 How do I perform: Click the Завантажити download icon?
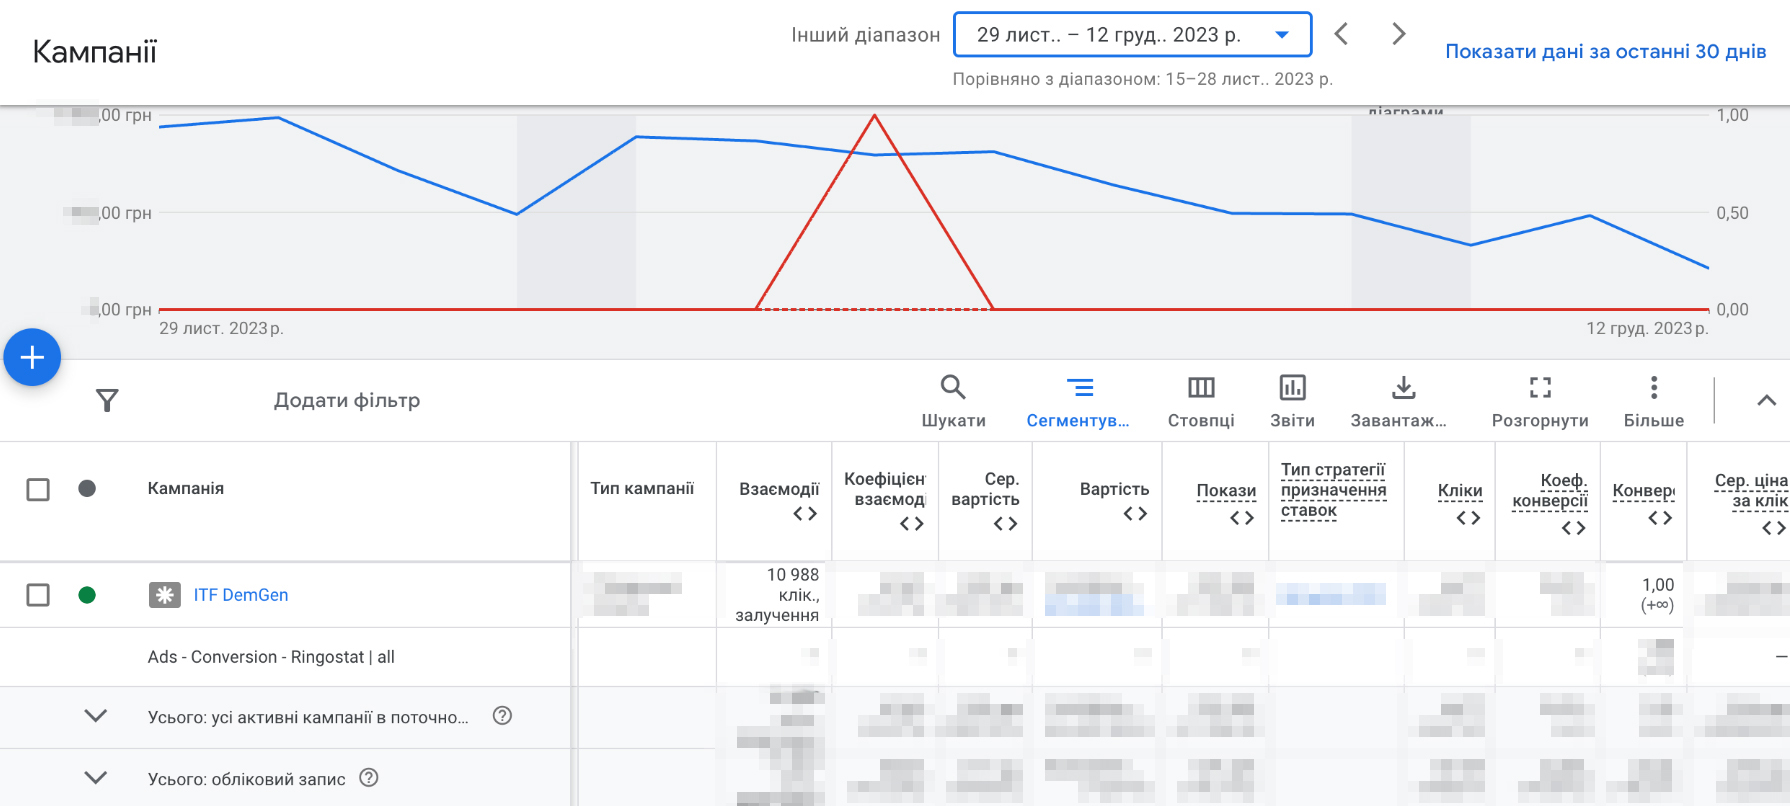point(1403,400)
